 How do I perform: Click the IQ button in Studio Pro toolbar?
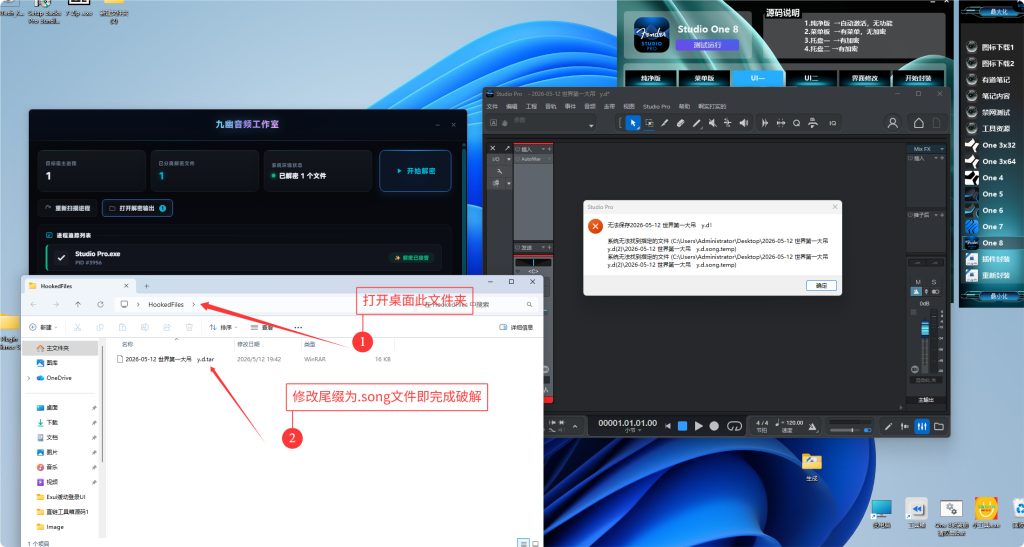pyautogui.click(x=833, y=123)
